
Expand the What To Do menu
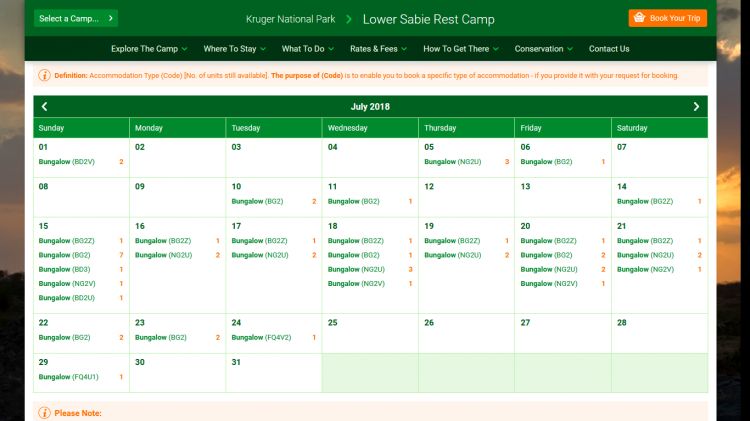[x=308, y=49]
